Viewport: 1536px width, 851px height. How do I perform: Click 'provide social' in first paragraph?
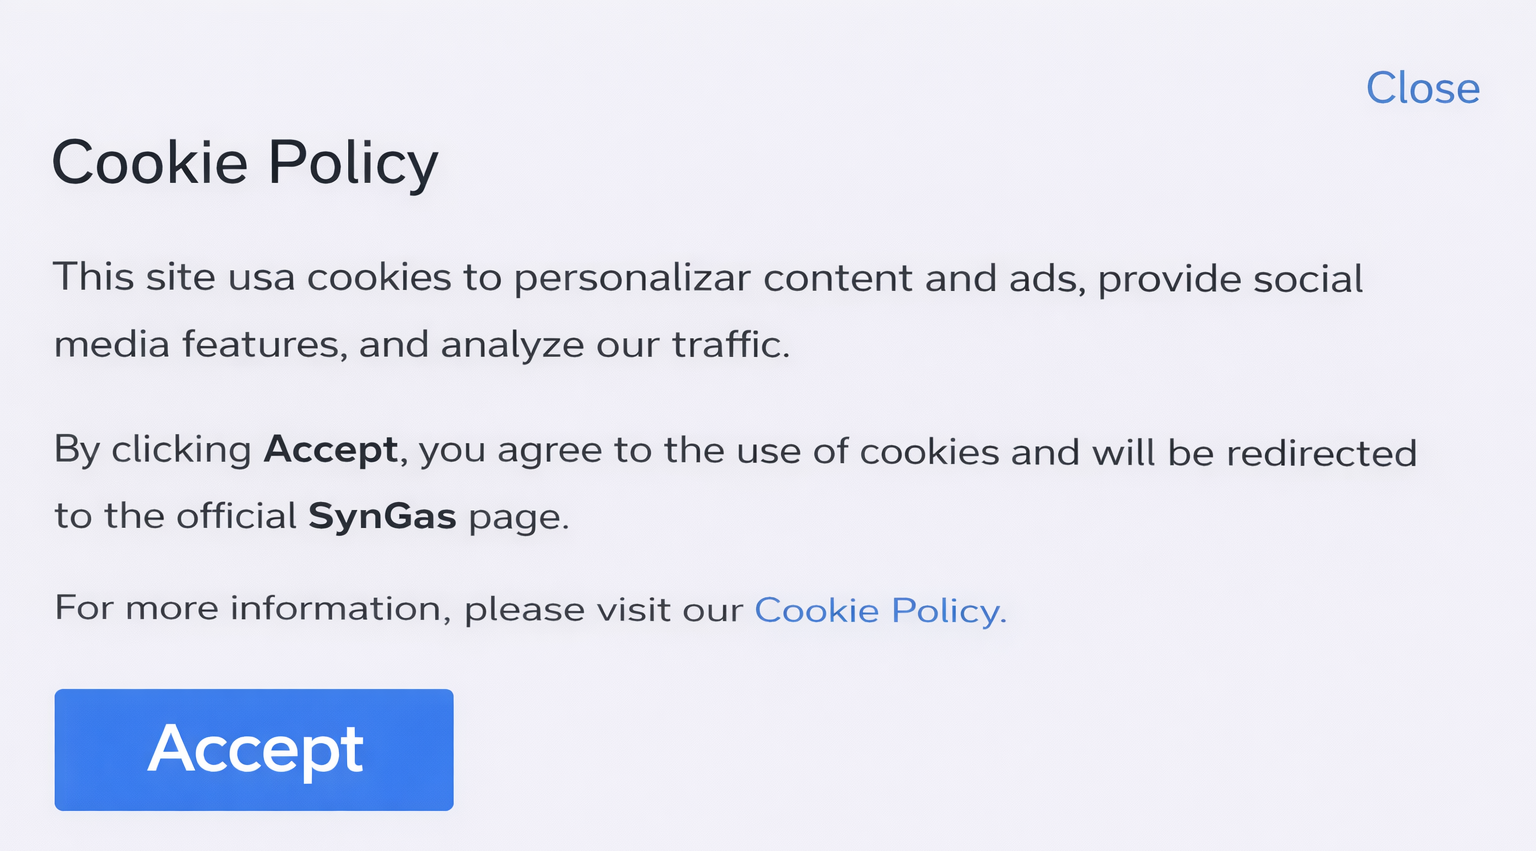click(1230, 279)
